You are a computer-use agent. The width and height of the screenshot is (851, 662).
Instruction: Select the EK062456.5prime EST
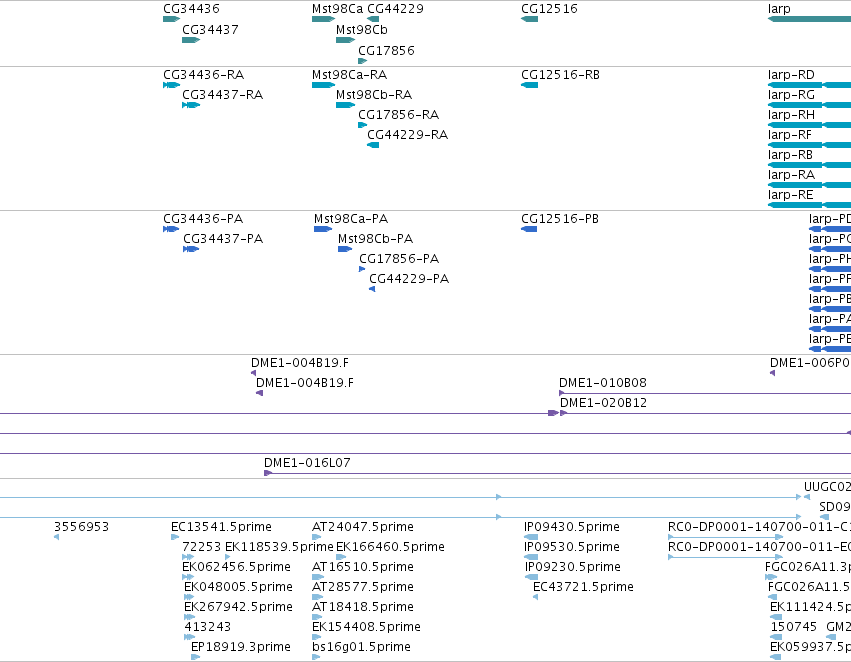(x=188, y=577)
